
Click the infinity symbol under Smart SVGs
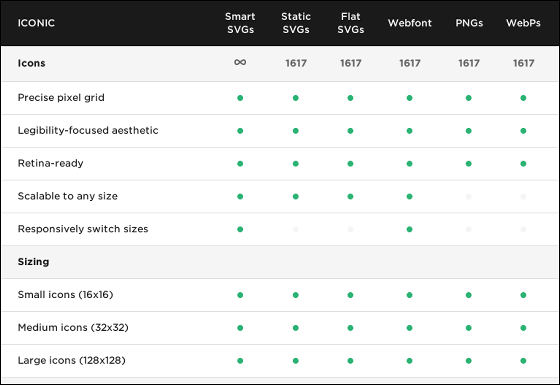[x=240, y=62]
